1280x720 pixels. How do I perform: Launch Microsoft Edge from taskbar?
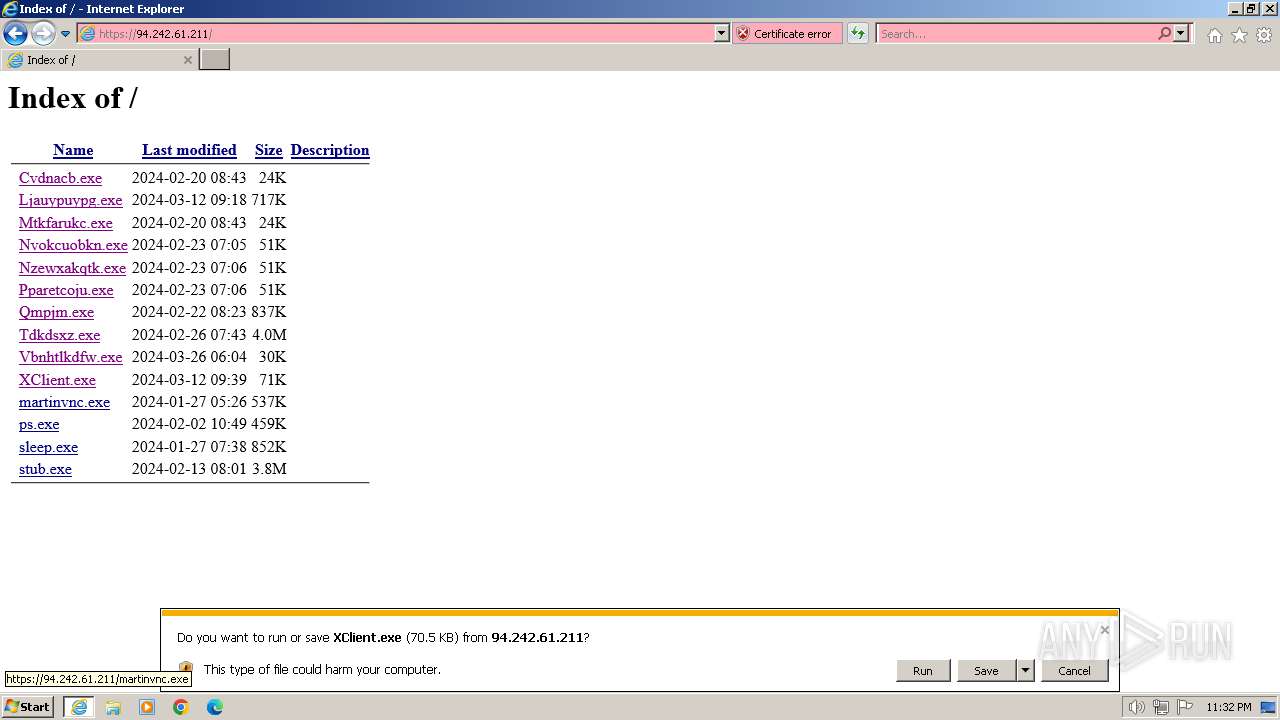pyautogui.click(x=215, y=707)
